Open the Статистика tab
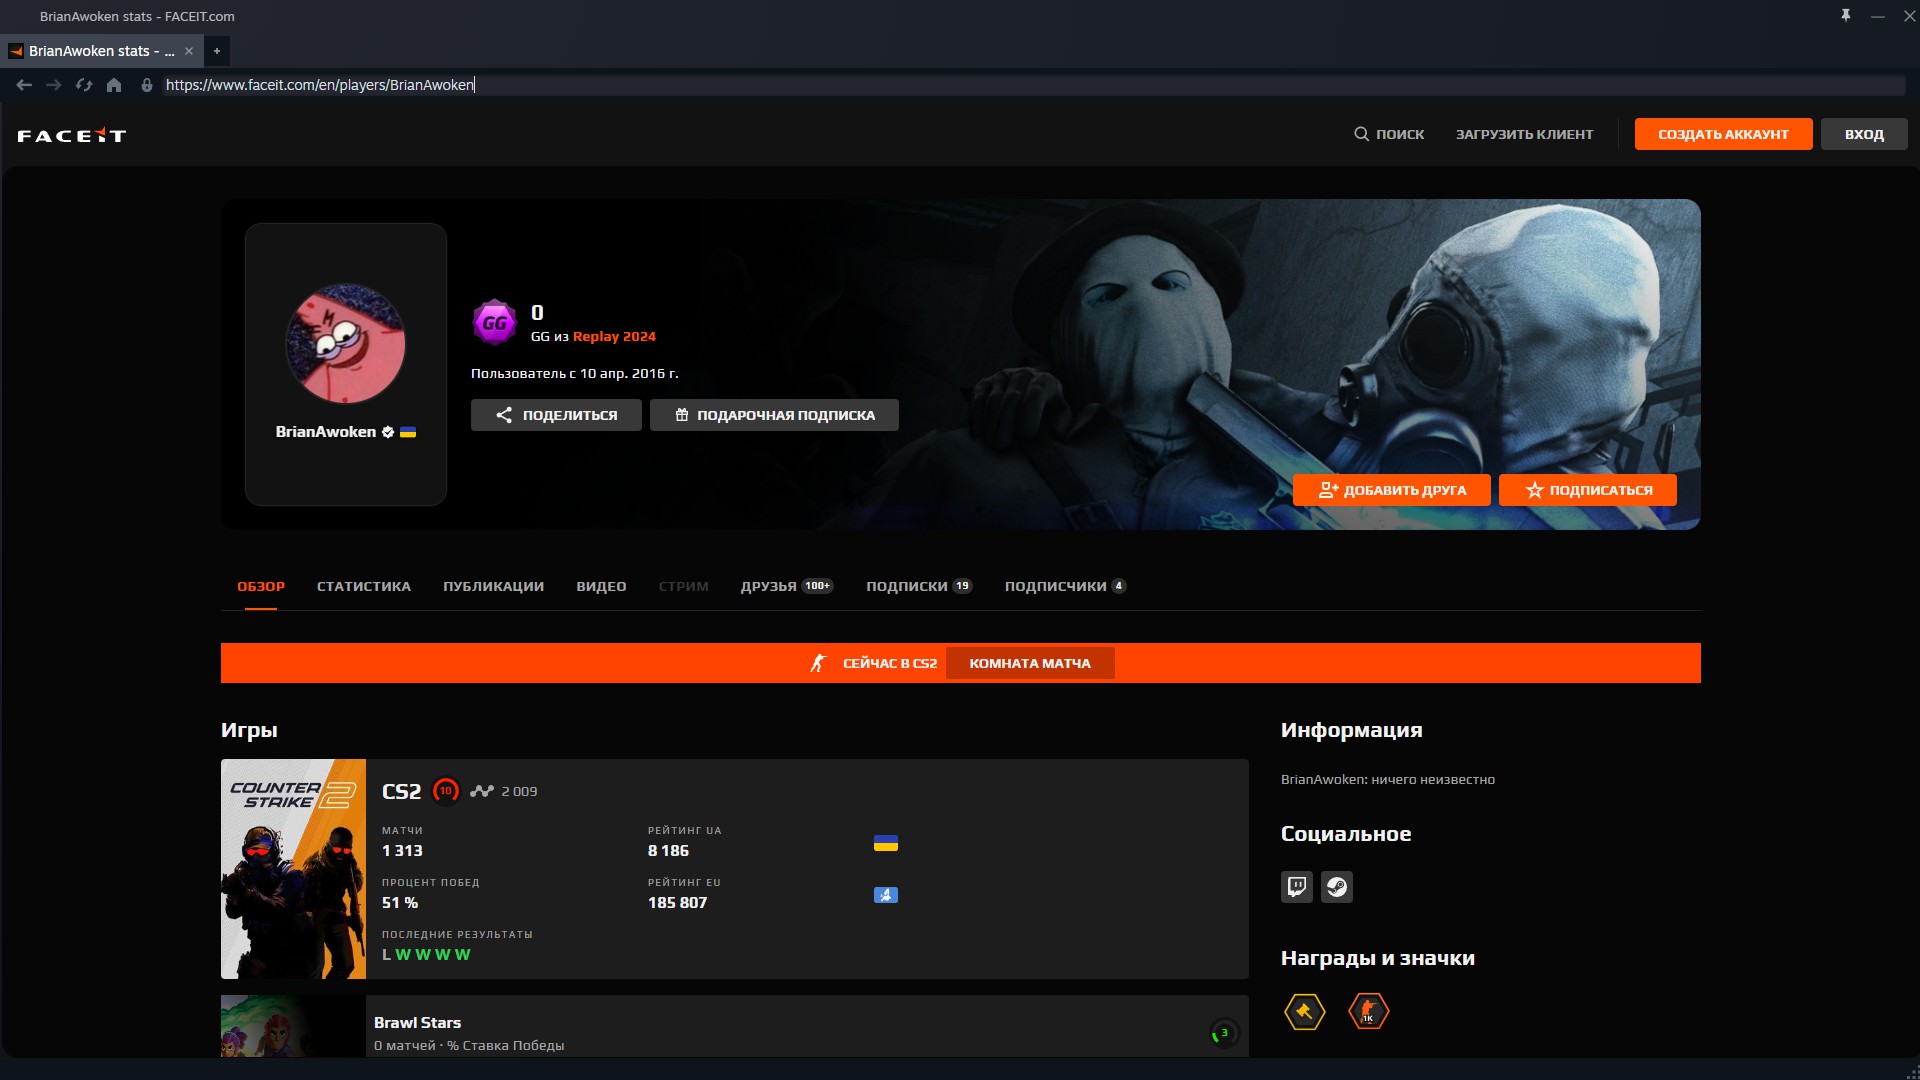 (364, 587)
